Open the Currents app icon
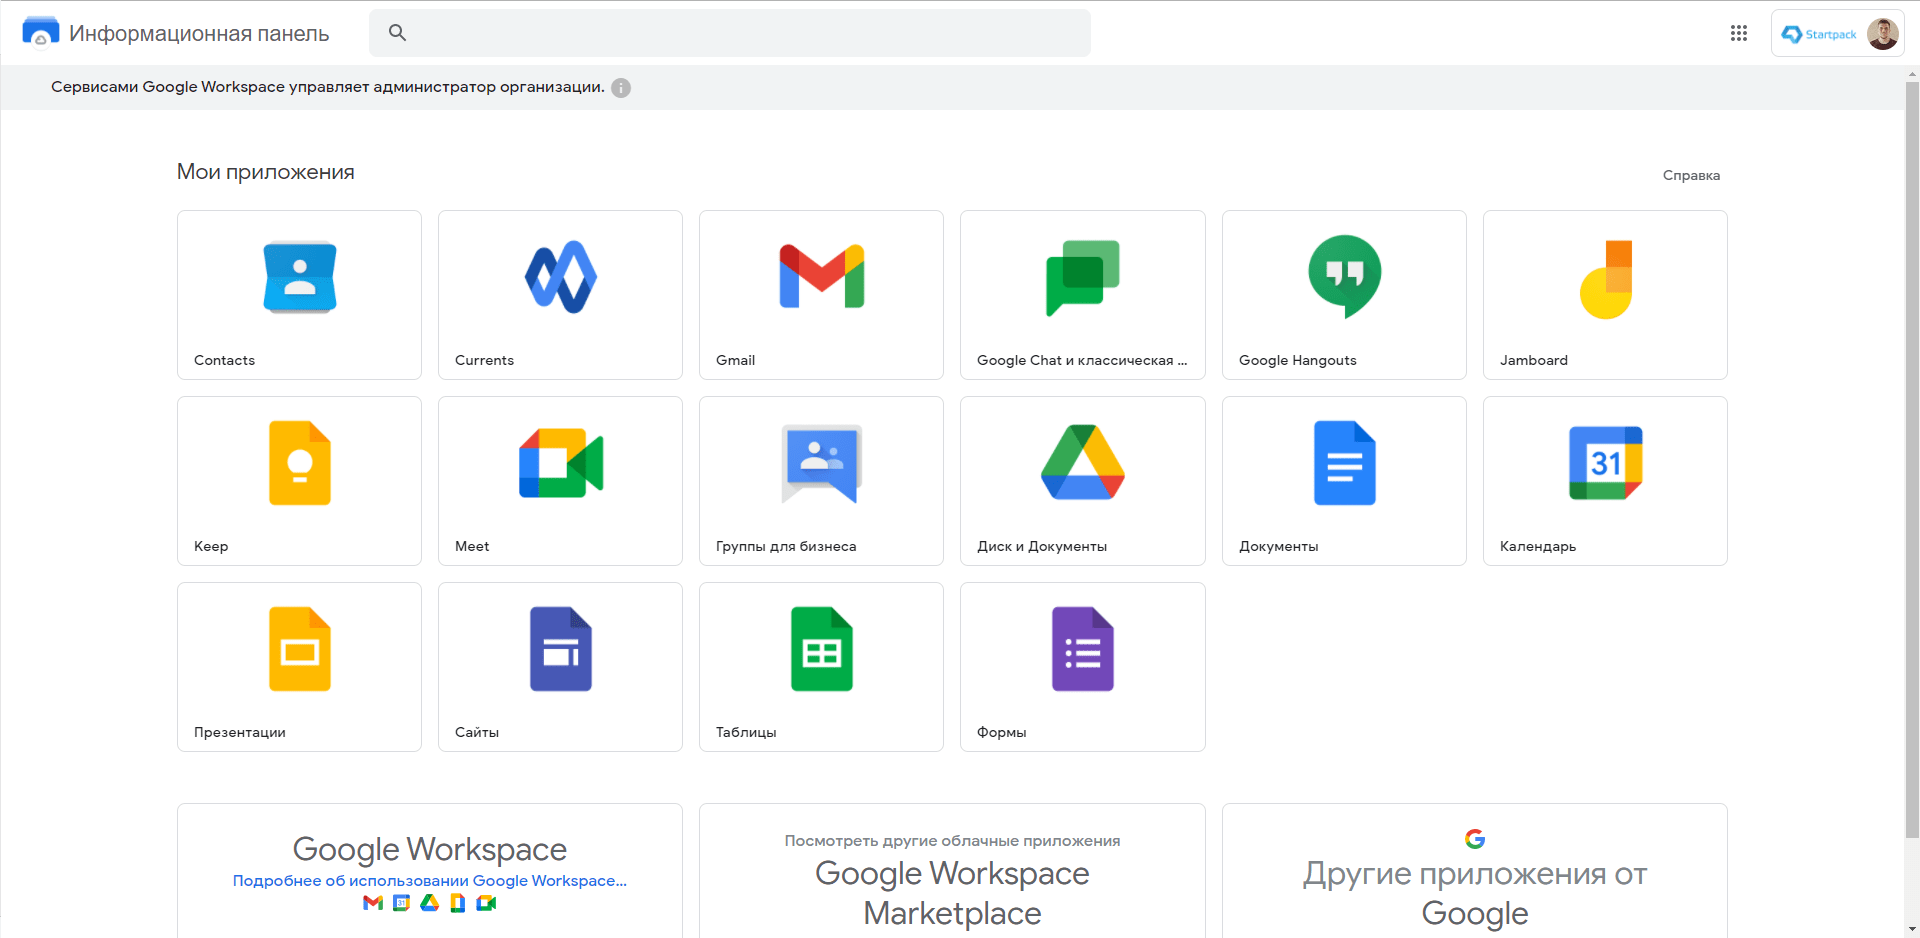The width and height of the screenshot is (1920, 938). tap(561, 277)
